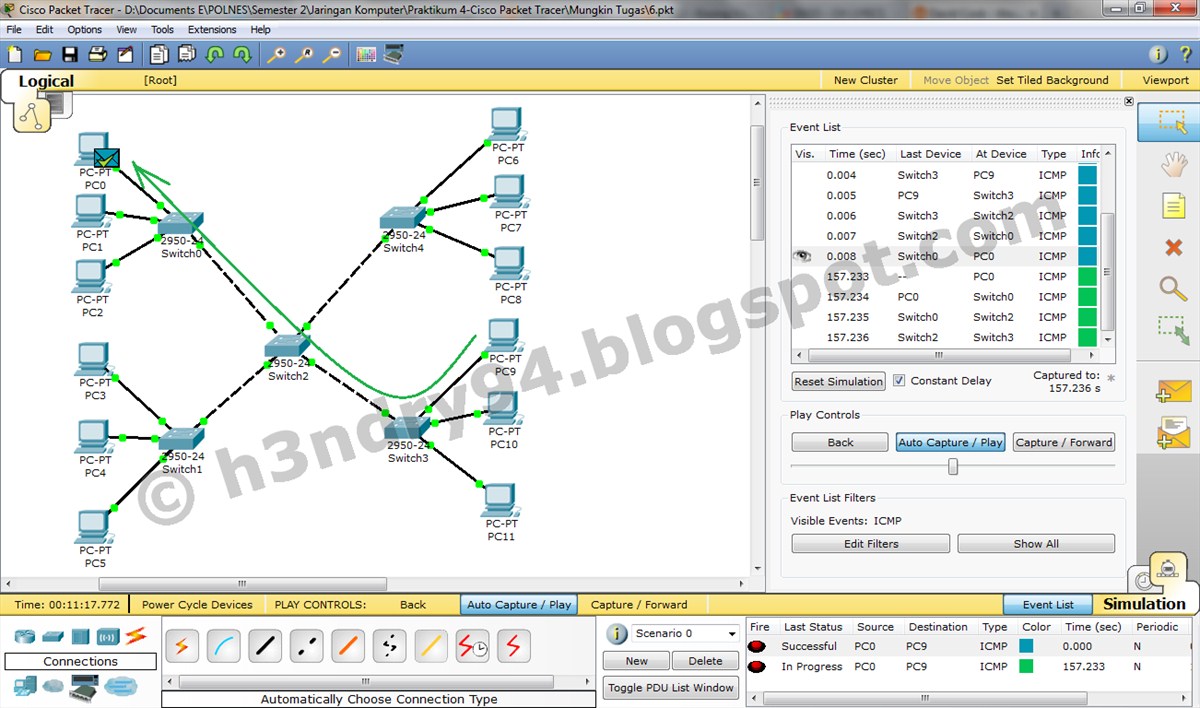The height and width of the screenshot is (708, 1200).
Task: Open the Tools menu
Action: (x=163, y=30)
